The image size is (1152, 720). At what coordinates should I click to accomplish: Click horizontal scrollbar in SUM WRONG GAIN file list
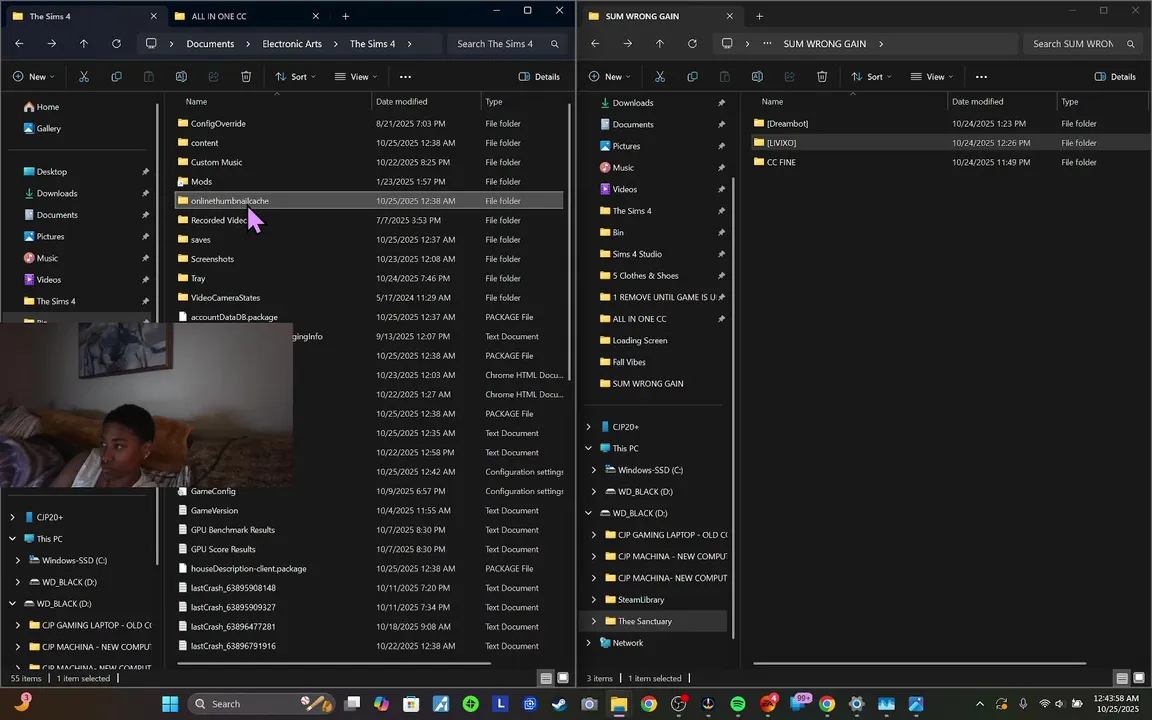coord(920,663)
